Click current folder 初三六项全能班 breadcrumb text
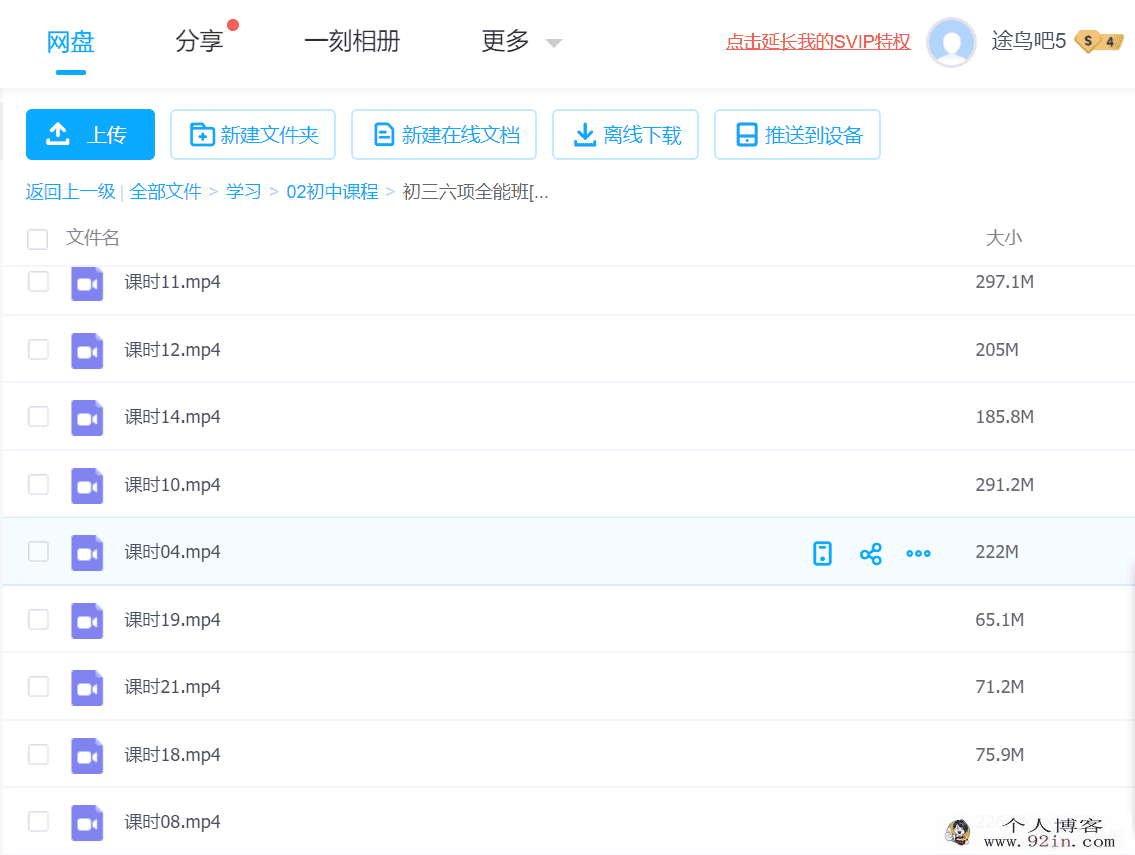Image resolution: width=1135 pixels, height=855 pixels. (x=475, y=192)
